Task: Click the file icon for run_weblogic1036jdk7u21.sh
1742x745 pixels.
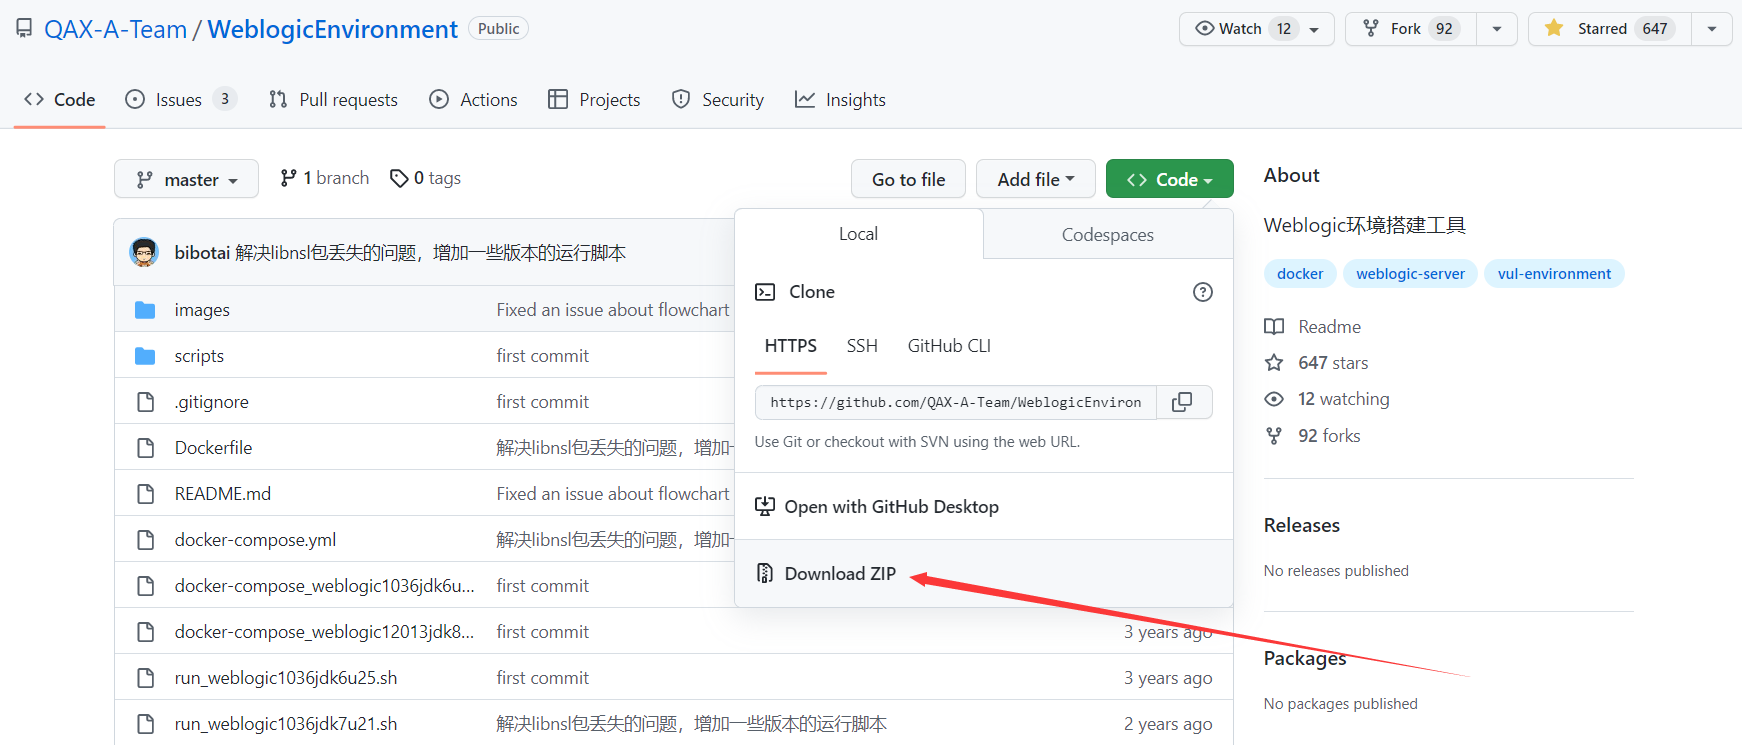Action: [x=146, y=724]
